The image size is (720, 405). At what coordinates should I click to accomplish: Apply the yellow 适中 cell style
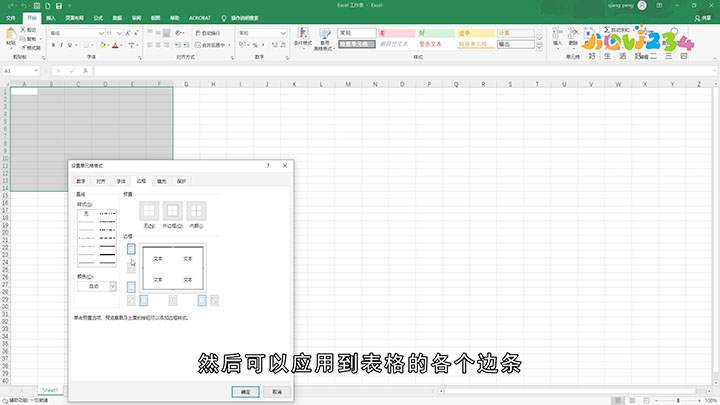point(476,33)
